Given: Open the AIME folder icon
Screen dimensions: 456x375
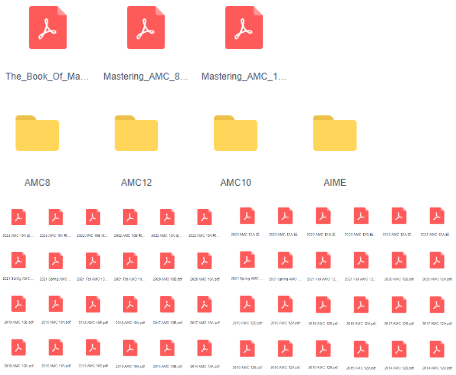Looking at the screenshot, I should click(335, 133).
